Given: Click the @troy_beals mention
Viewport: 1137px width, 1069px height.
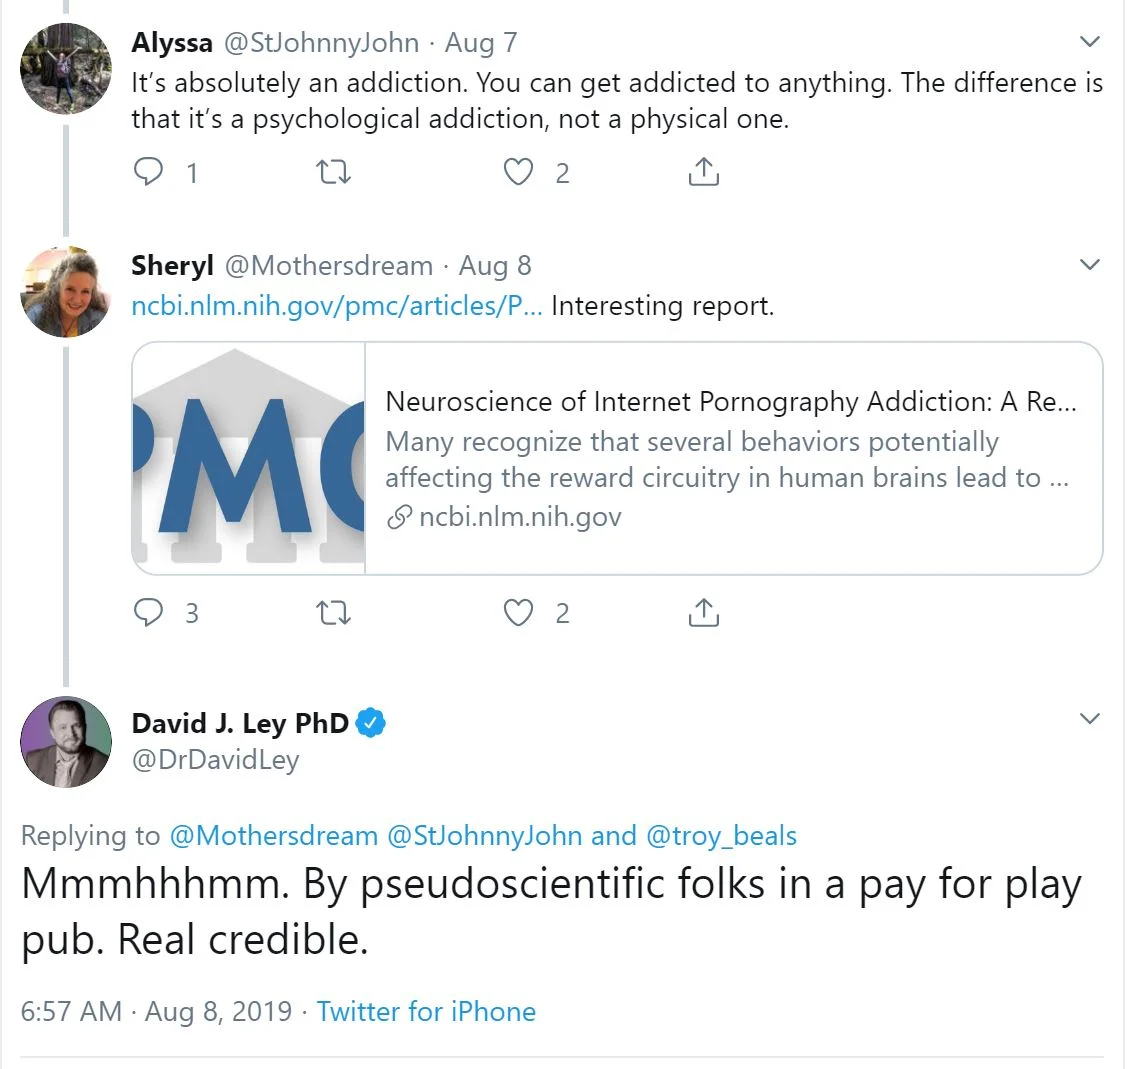Looking at the screenshot, I should tap(721, 835).
